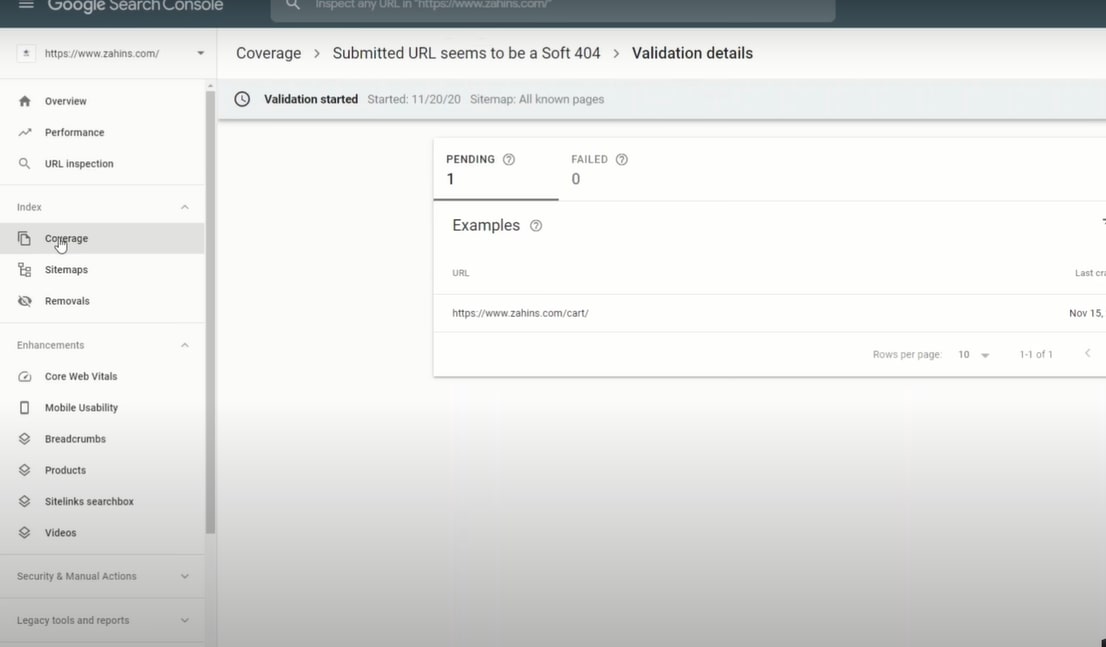Click the help icon beside Pending

(509, 160)
